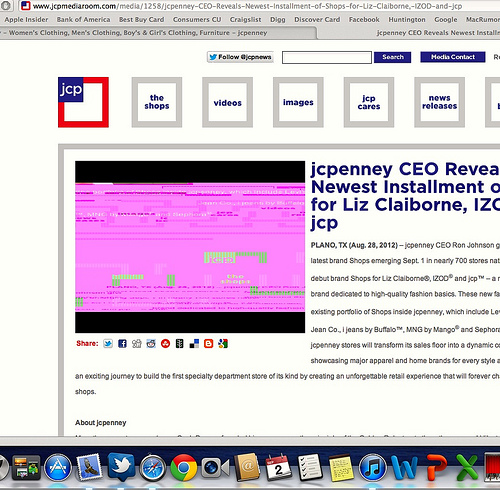Share article on Blogger

(x=209, y=344)
